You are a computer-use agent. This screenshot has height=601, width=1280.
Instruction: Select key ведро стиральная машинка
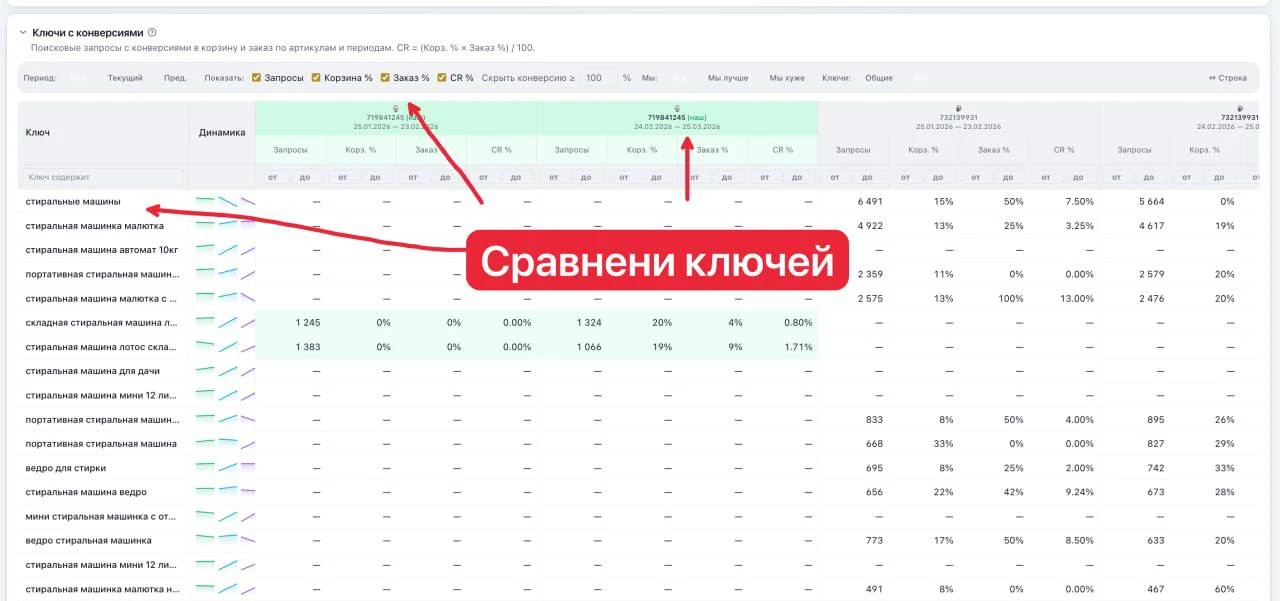click(89, 540)
